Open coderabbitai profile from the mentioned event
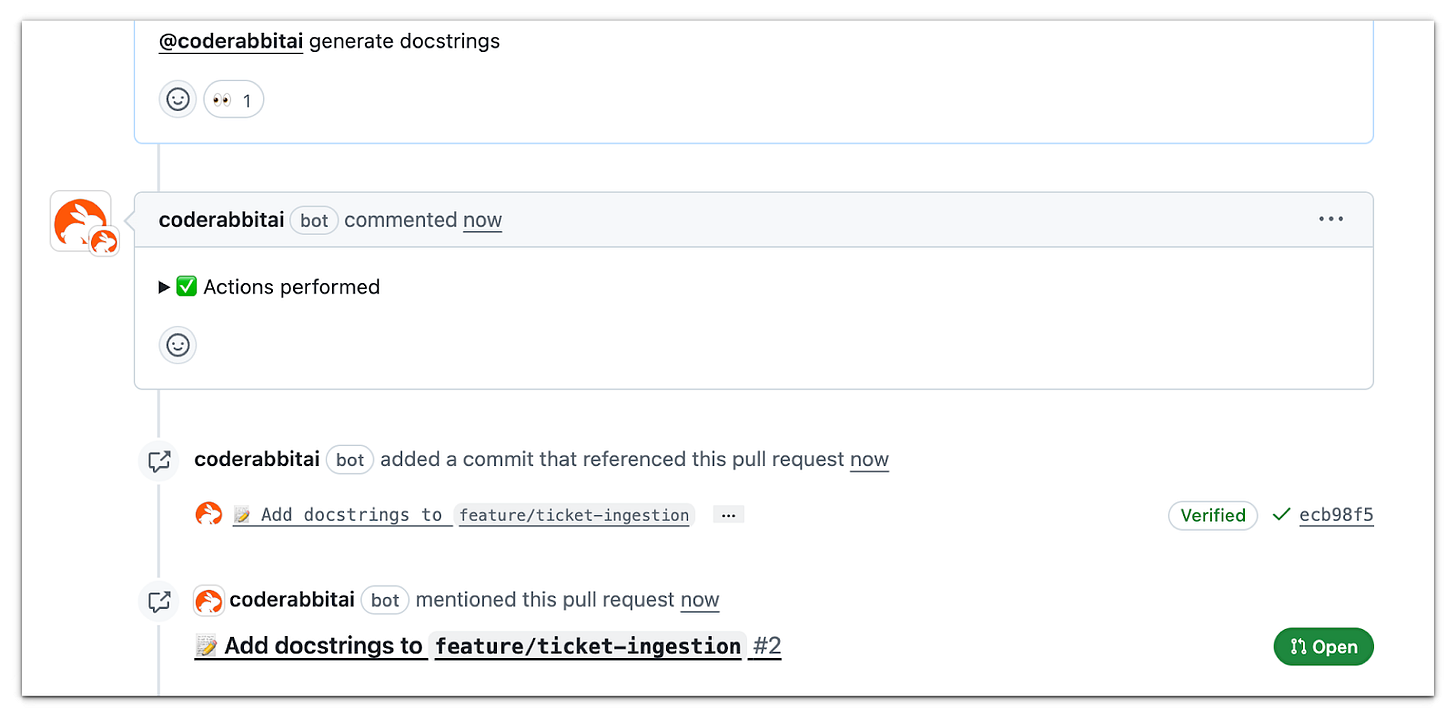The width and height of the screenshot is (1456, 720). pos(292,600)
